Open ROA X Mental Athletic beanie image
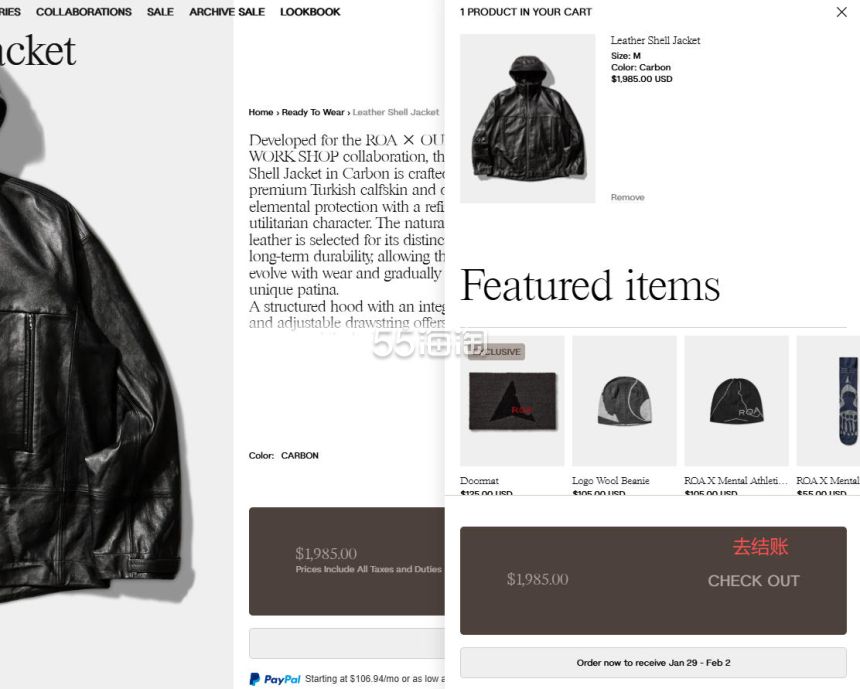Image resolution: width=860 pixels, height=689 pixels. (737, 401)
